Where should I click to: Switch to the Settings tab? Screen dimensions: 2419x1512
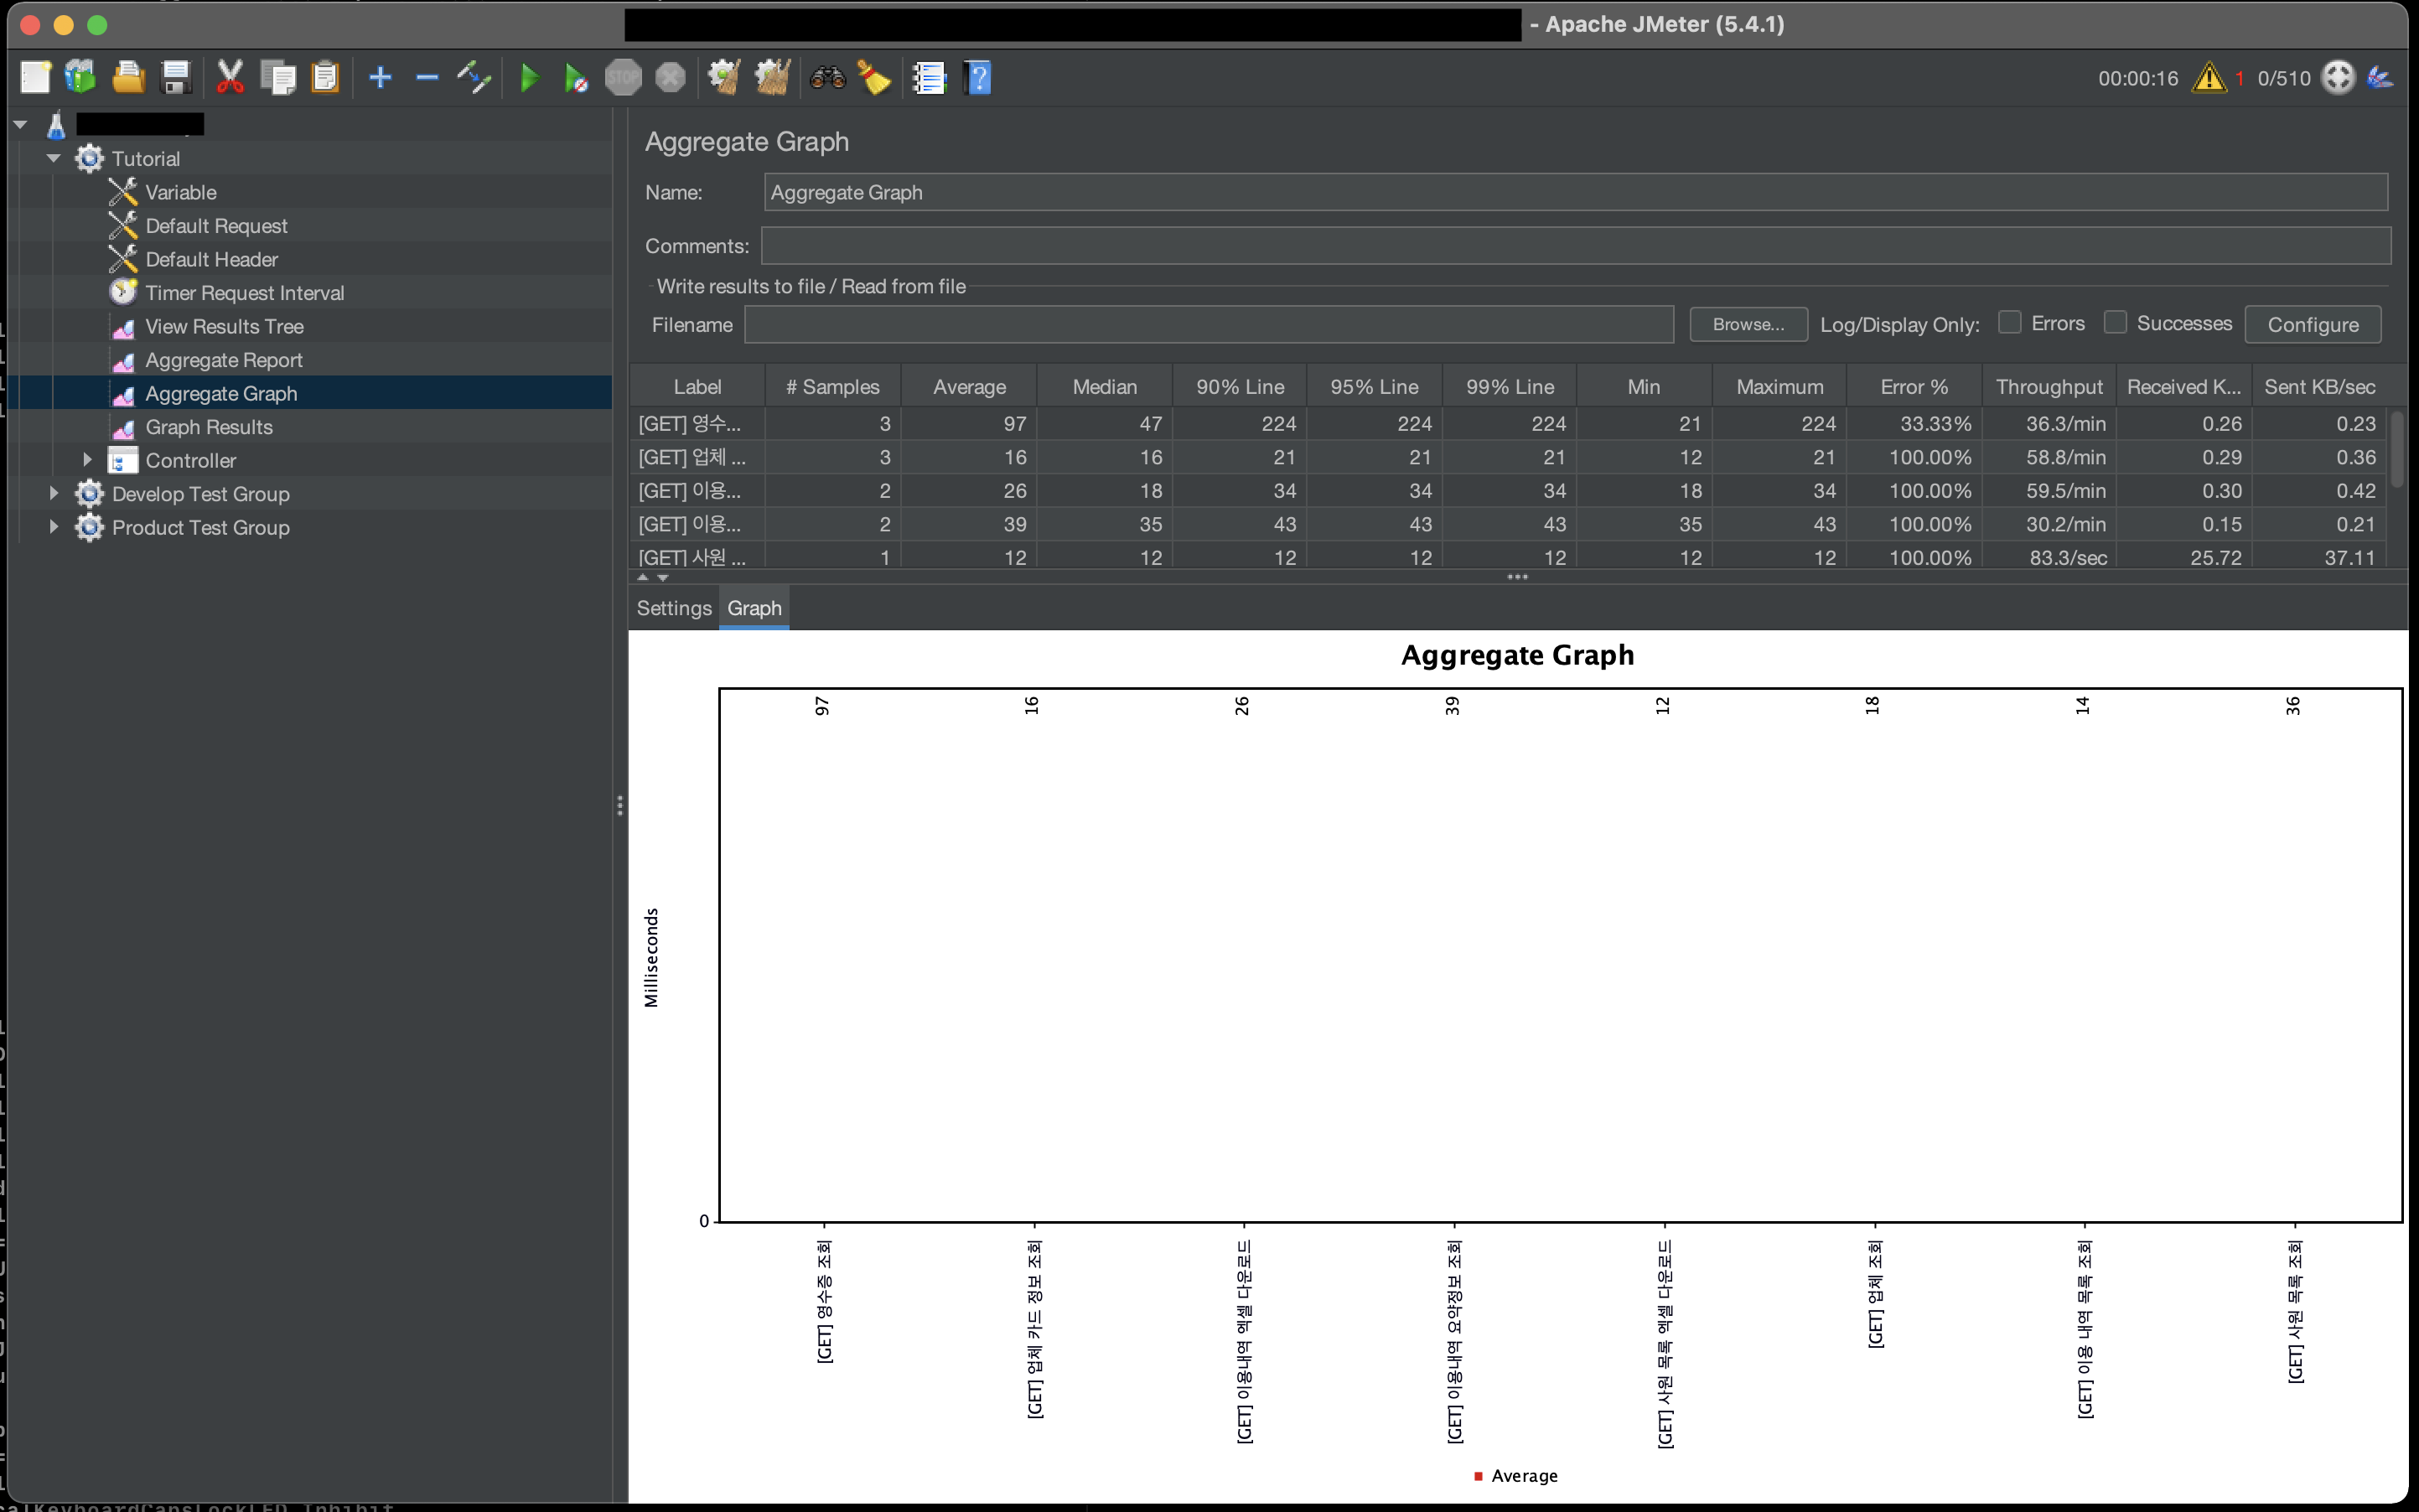click(674, 608)
